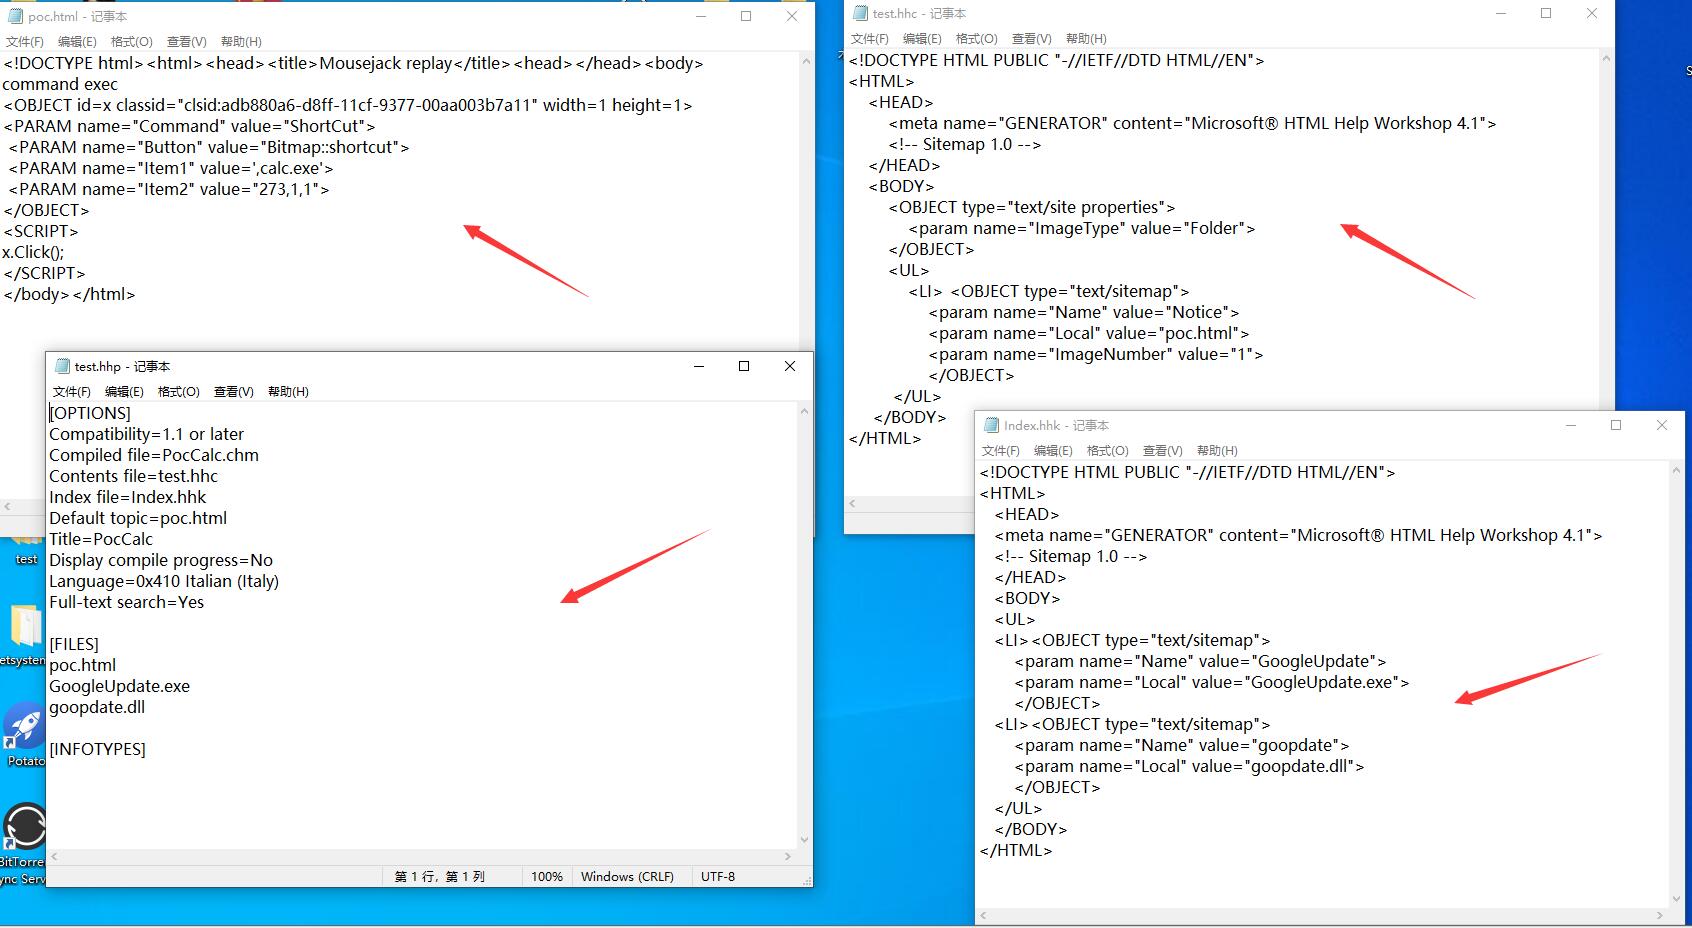Screen dimensions: 1692x928
Task: Open 查看(V) menu in Index.hhk window
Action: 1162,450
